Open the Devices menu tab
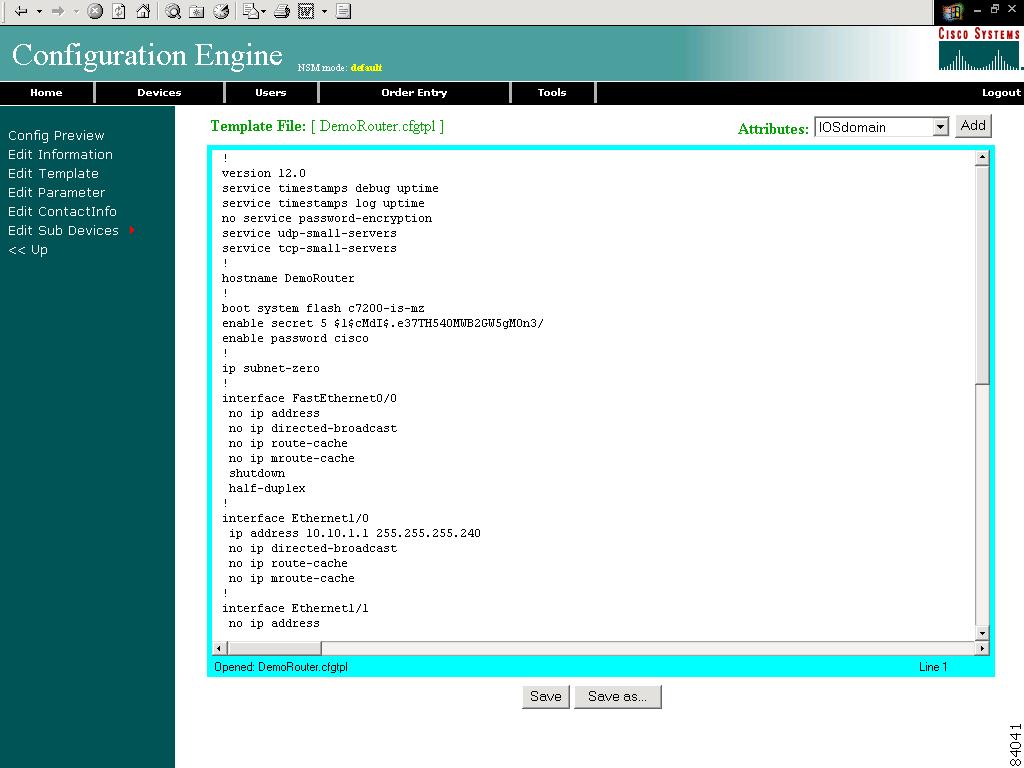 159,93
